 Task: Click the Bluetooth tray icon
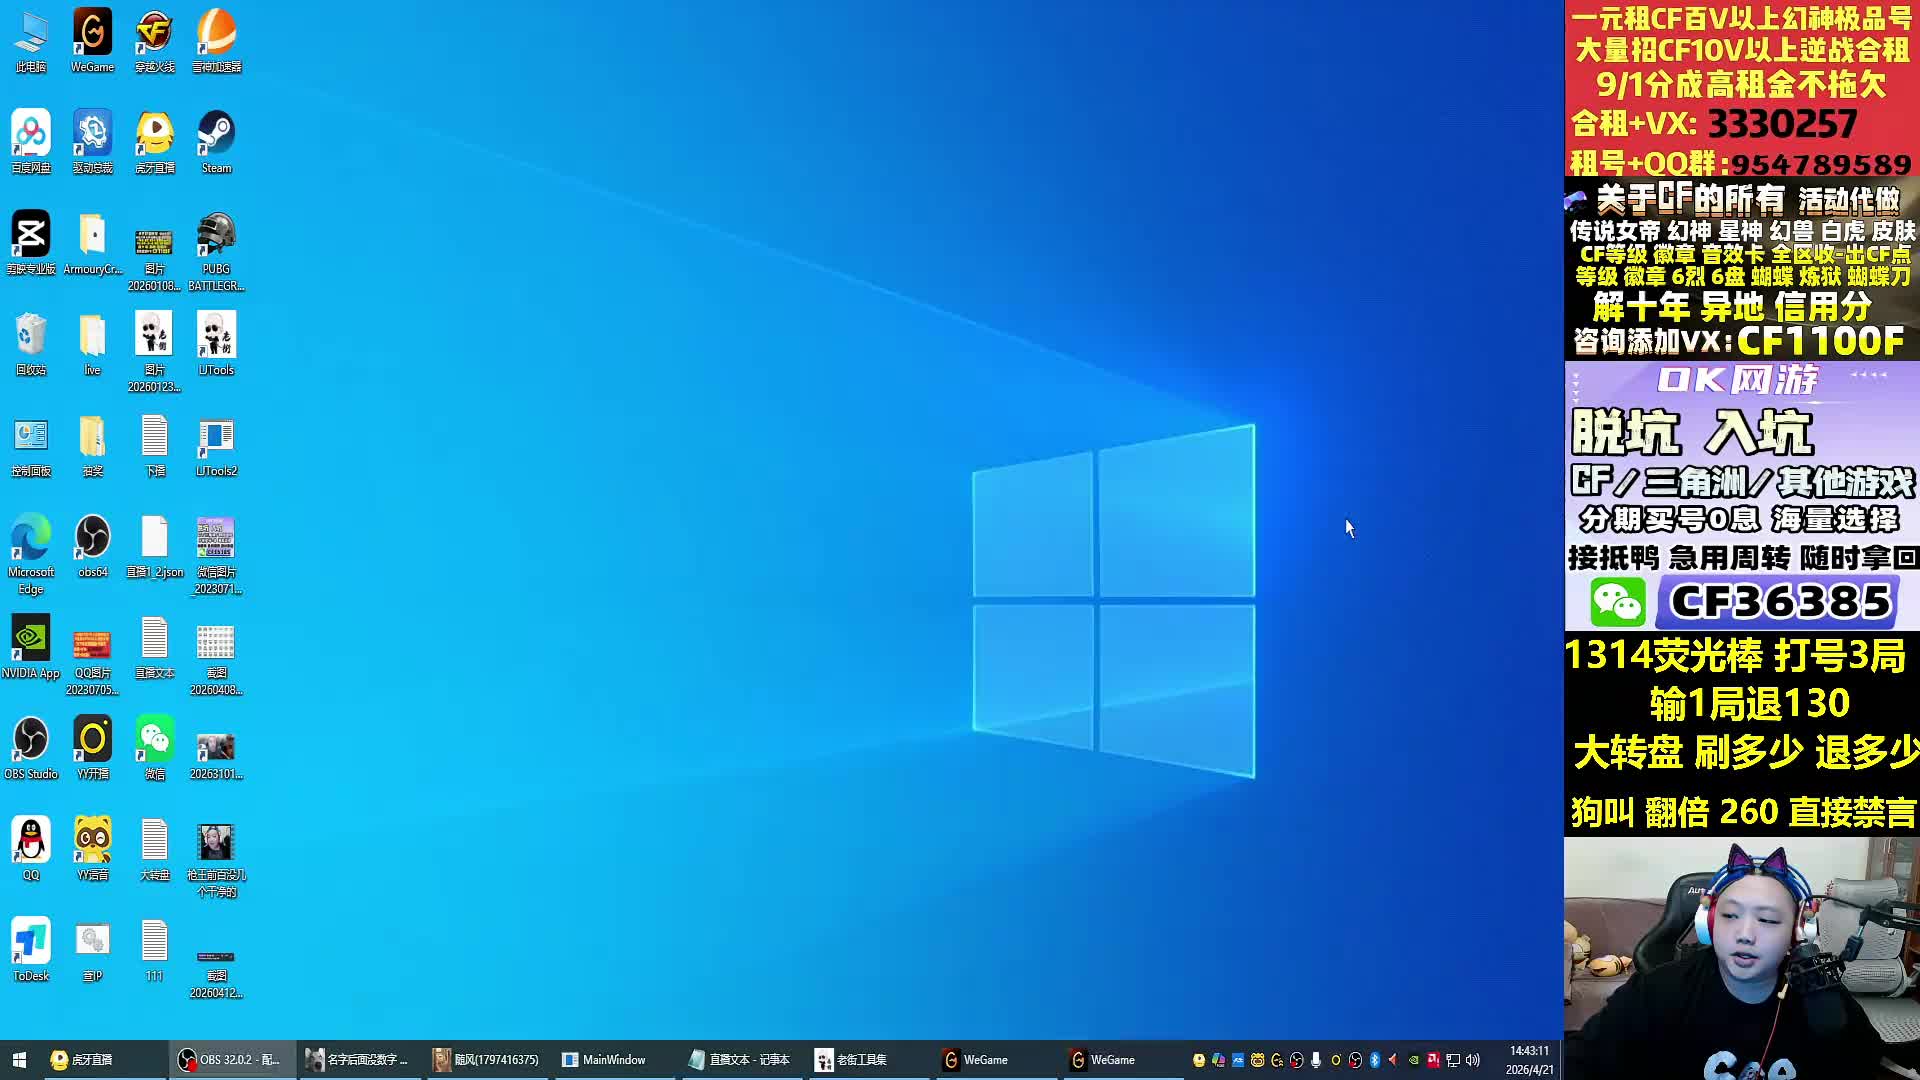click(1374, 1060)
